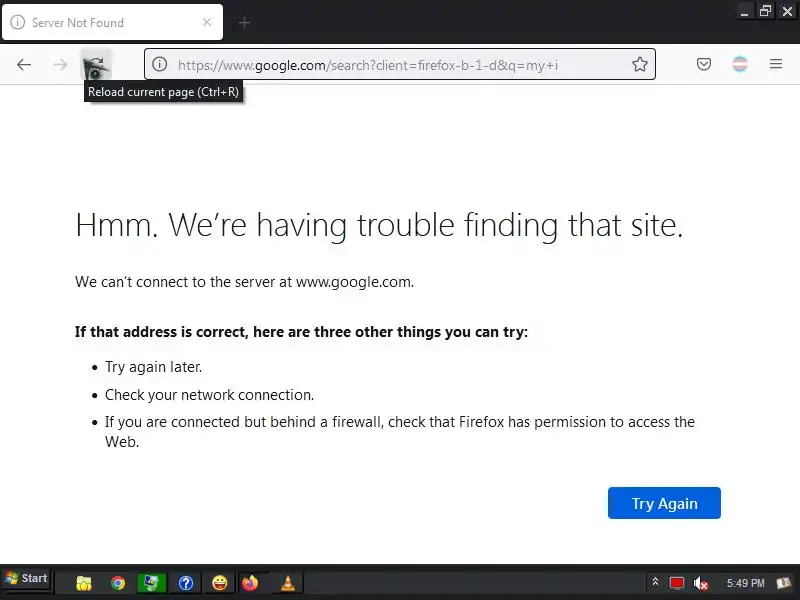The height and width of the screenshot is (600, 800).
Task: Go back one page with the back arrow
Action: pyautogui.click(x=24, y=64)
